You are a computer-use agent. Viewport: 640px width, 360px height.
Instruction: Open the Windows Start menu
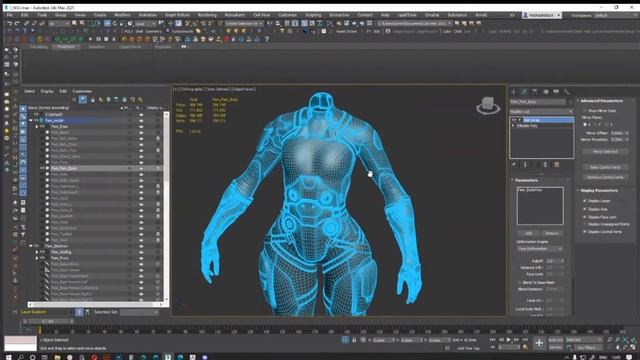pos(8,357)
